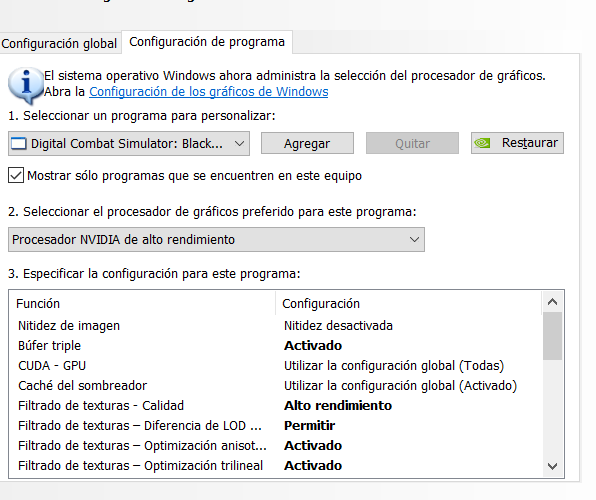Select the Configuración de programa tab
Screen dimensions: 596x500
(207, 42)
